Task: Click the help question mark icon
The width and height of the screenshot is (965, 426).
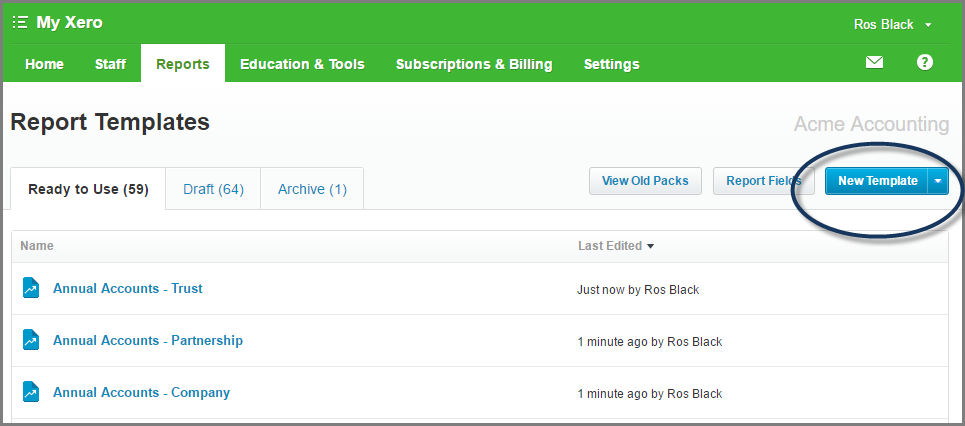Action: tap(924, 62)
